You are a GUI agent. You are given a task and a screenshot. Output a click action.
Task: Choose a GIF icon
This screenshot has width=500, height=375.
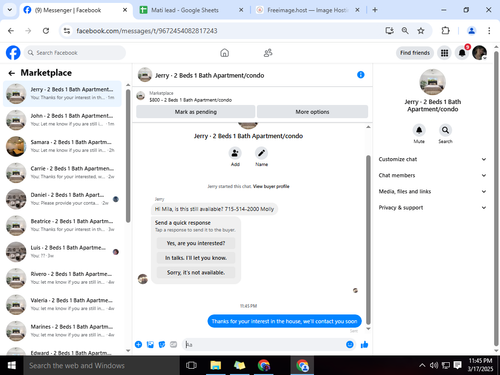pos(173,344)
